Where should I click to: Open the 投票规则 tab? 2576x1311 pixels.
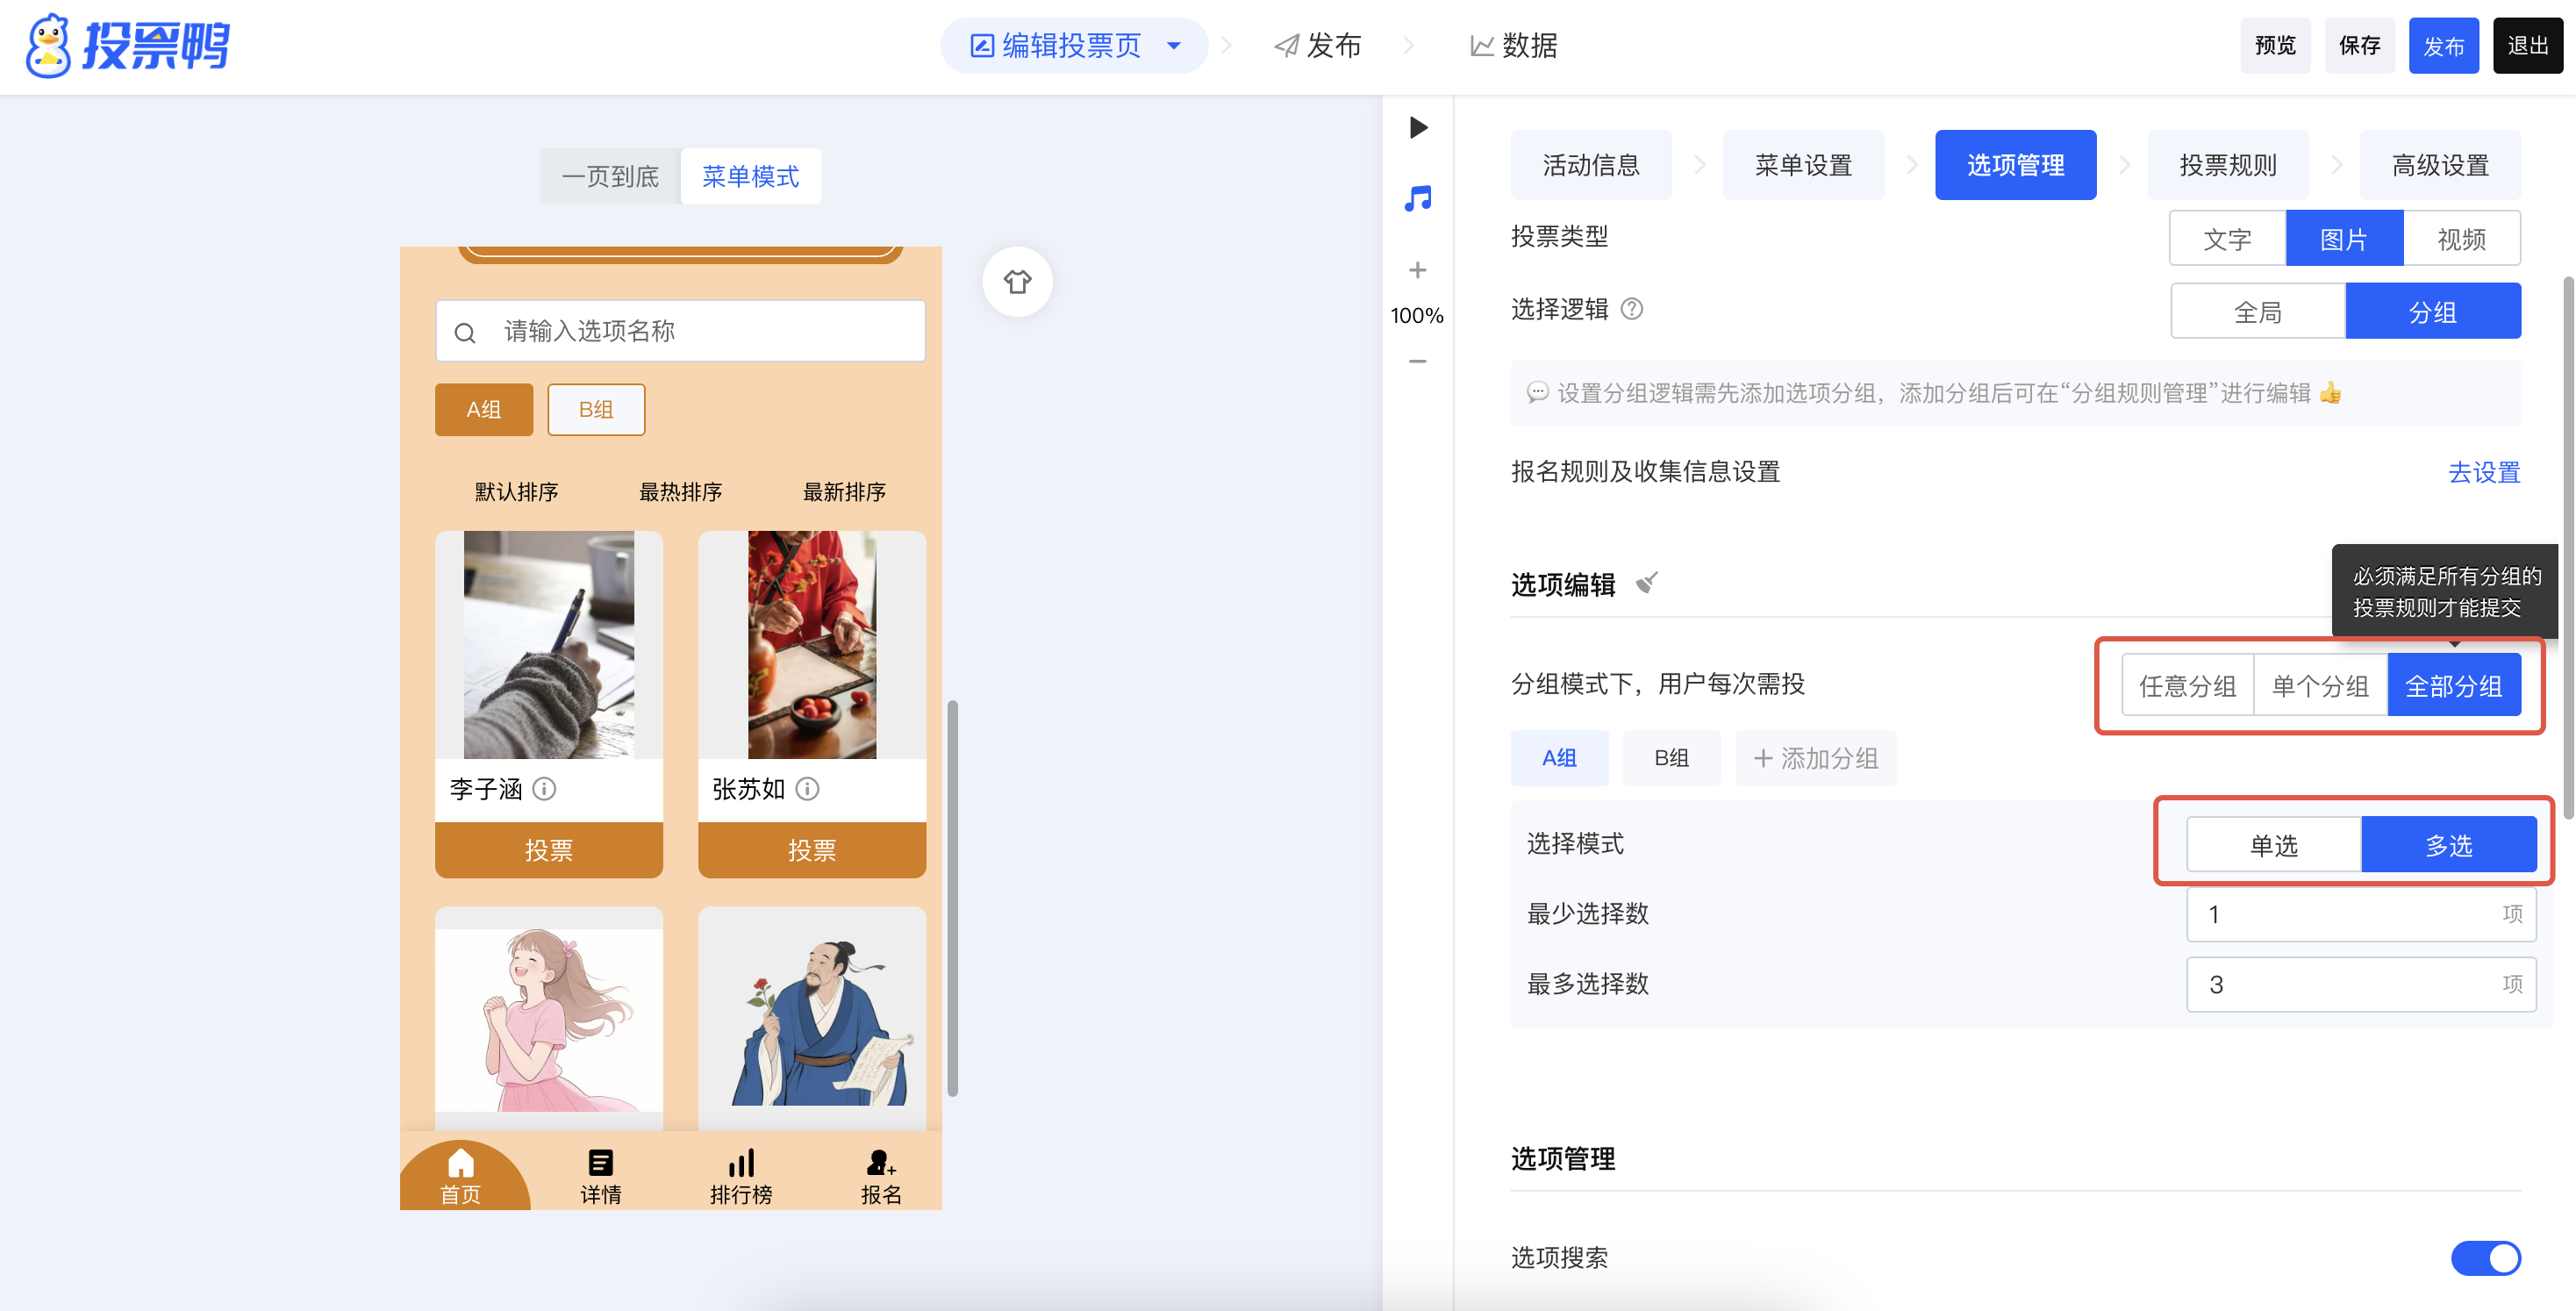click(2227, 165)
